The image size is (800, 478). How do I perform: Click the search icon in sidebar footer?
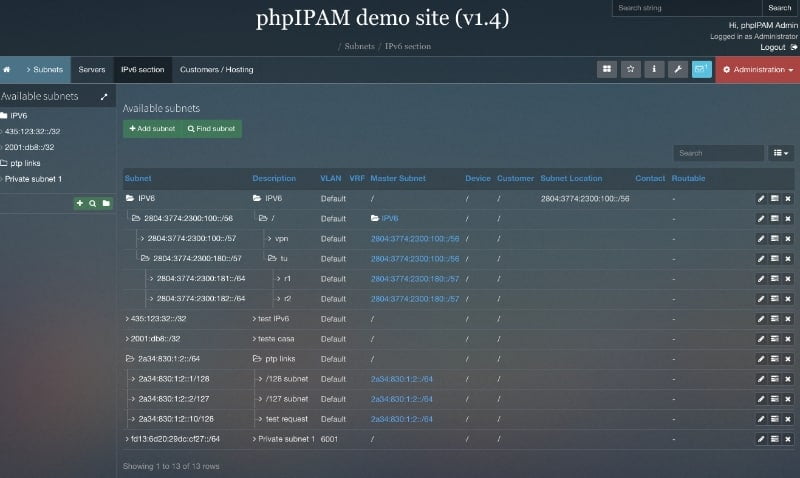[92, 203]
